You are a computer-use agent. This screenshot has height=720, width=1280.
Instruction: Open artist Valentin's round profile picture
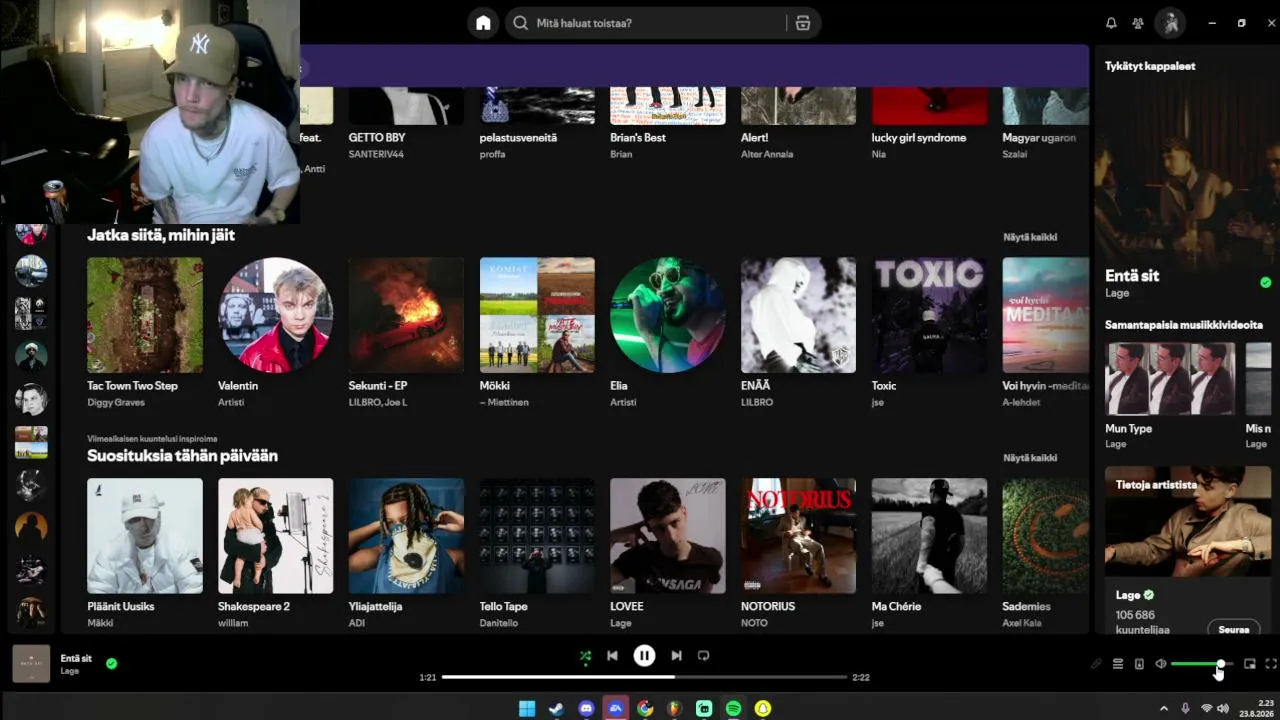pos(275,315)
